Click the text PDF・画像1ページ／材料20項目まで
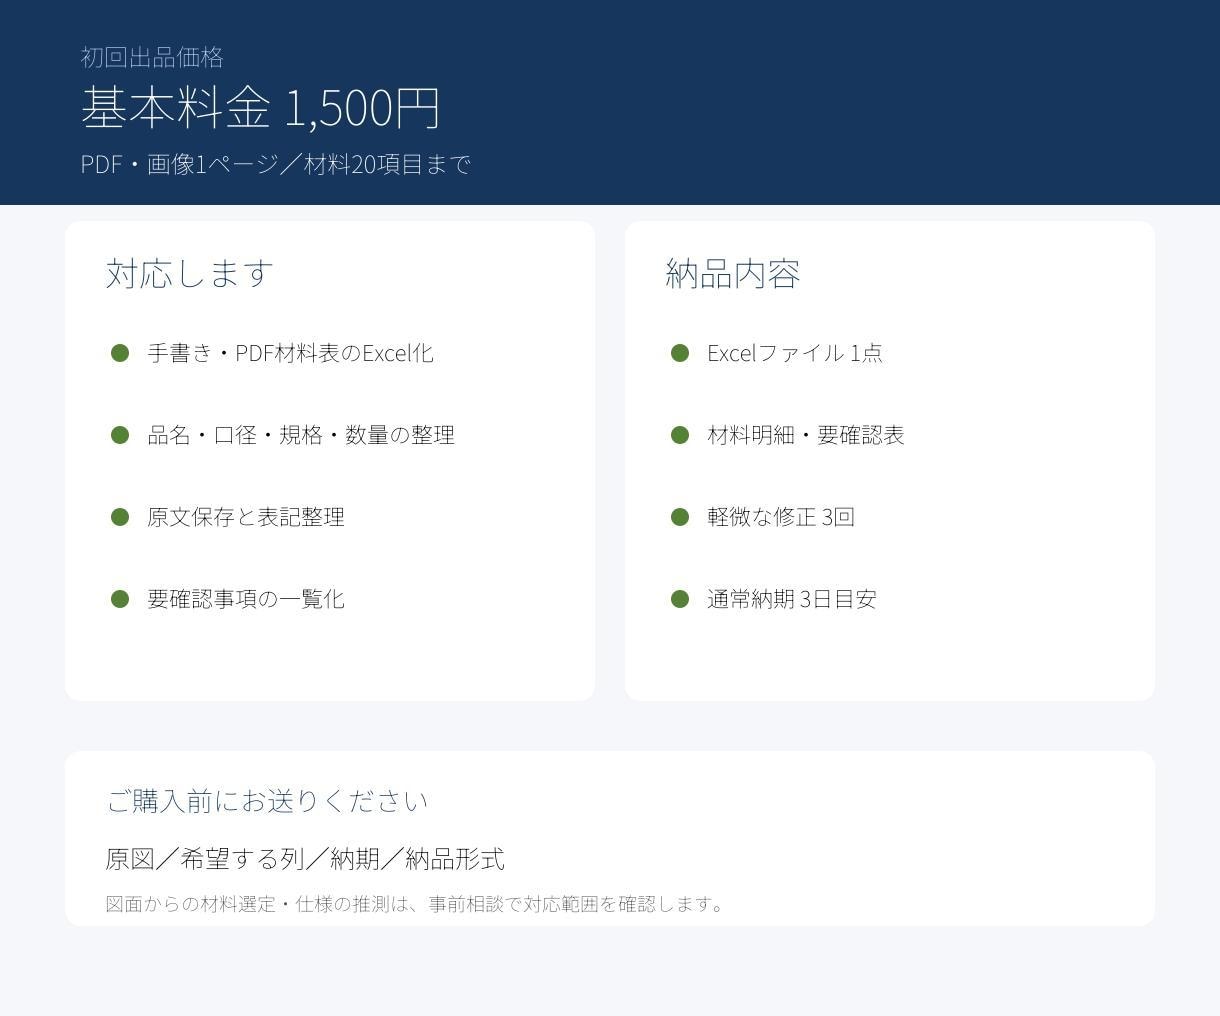 tap(275, 164)
